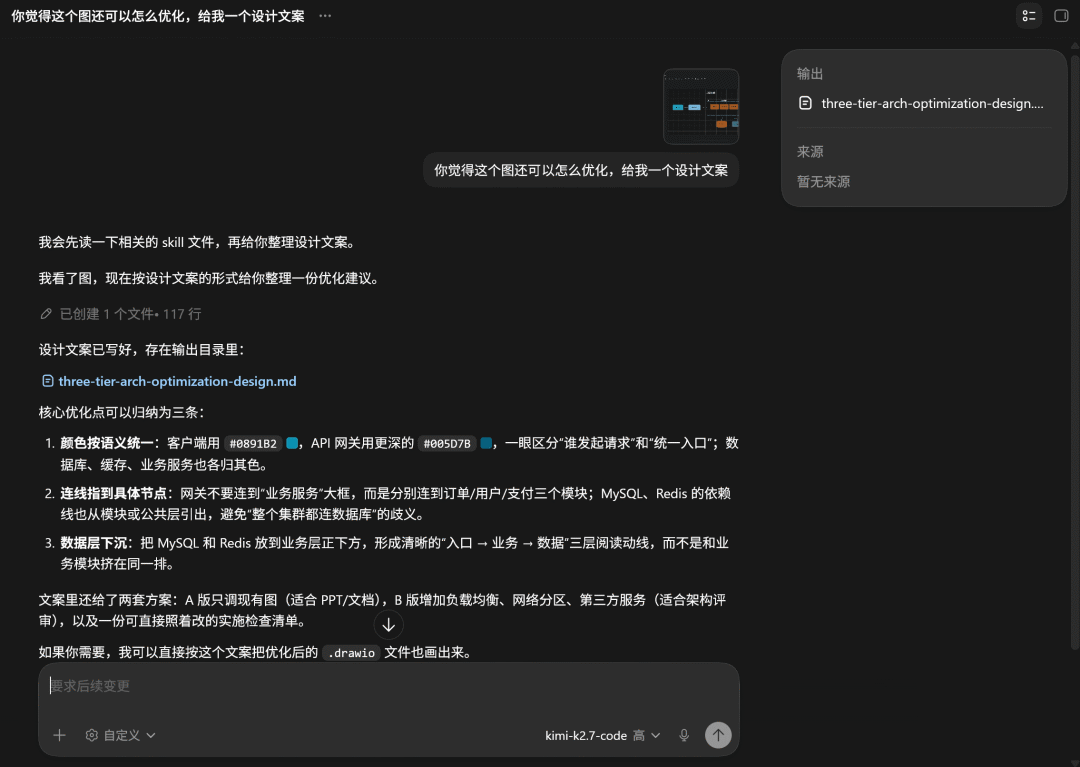This screenshot has width=1080, height=767.
Task: Expand the '已创建 1 个文件' edit summary
Action: coord(121,314)
